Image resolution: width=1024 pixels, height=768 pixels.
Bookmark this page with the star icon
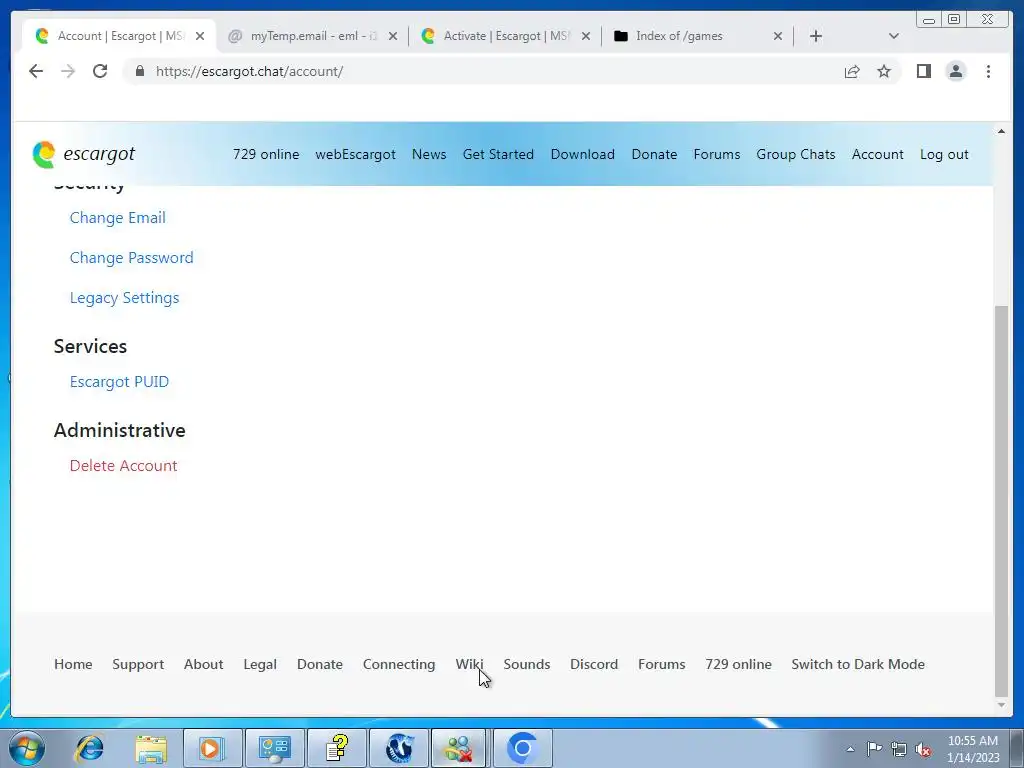[x=884, y=71]
